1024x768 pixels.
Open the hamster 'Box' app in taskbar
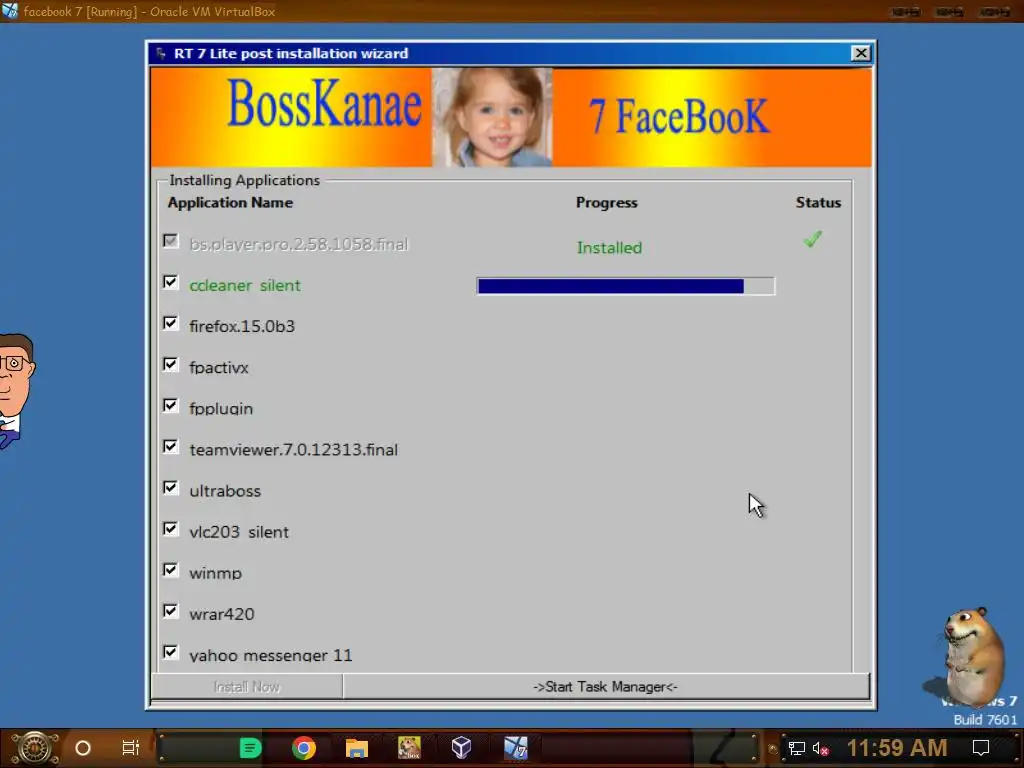pyautogui.click(x=409, y=748)
